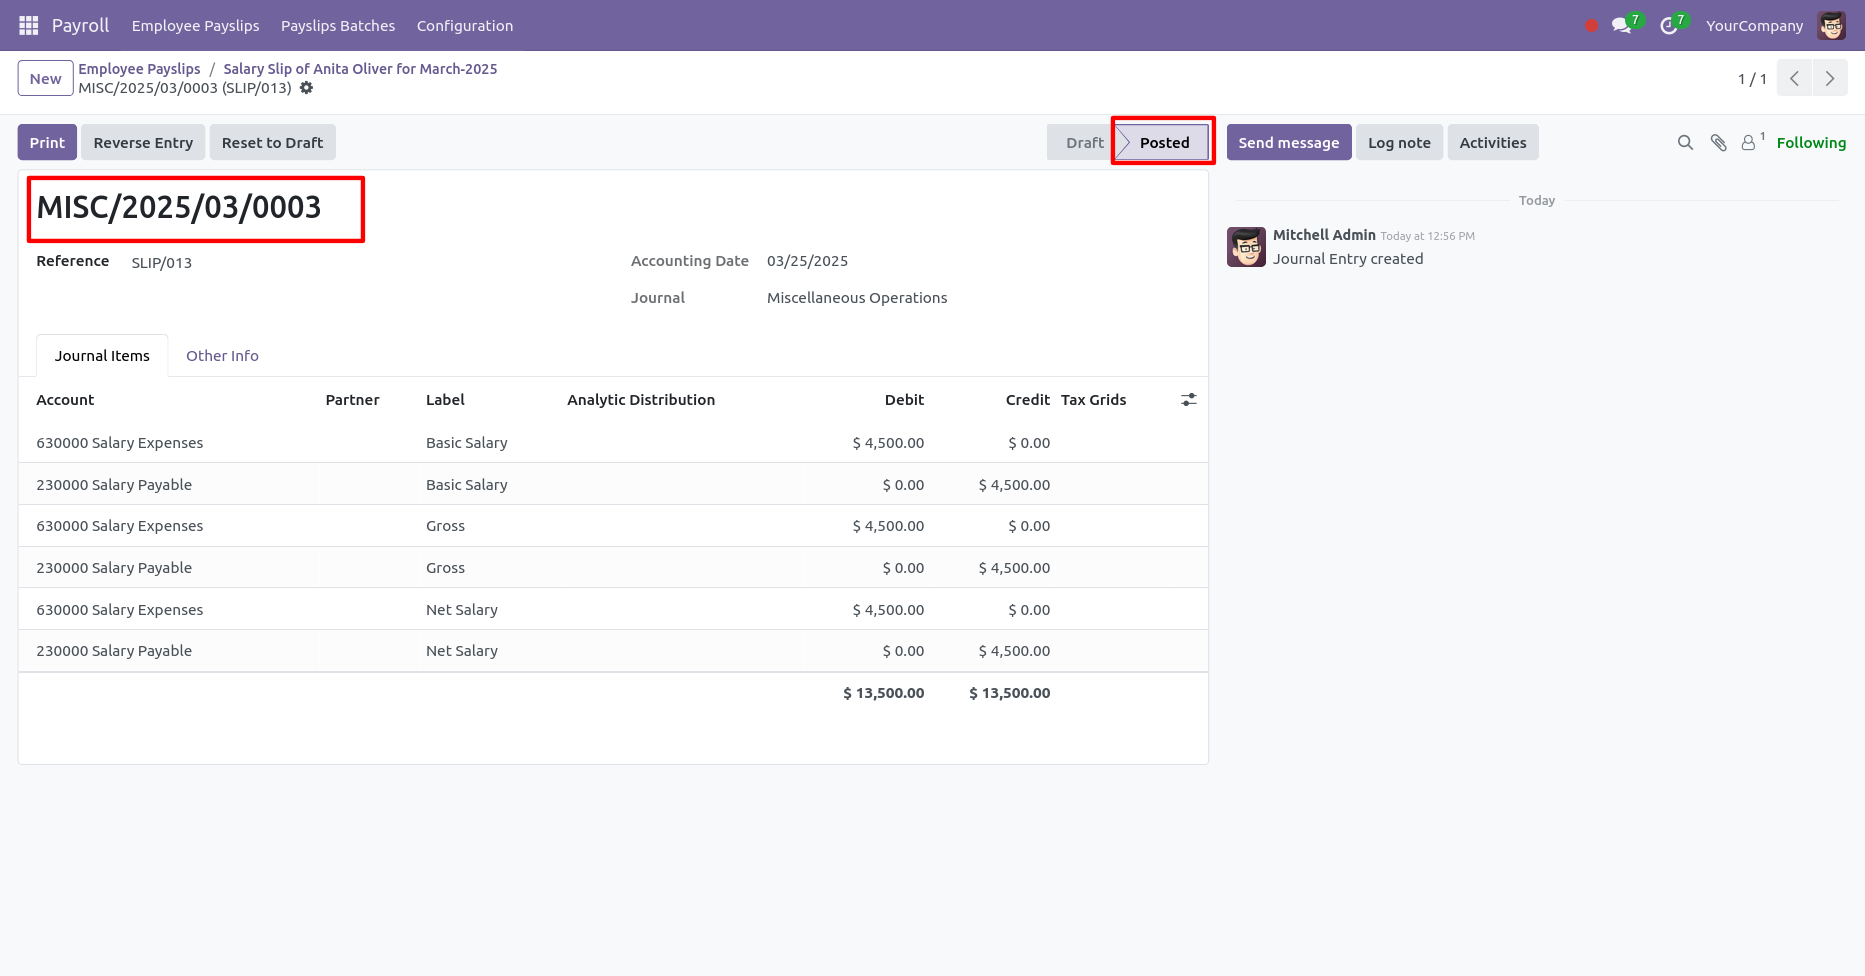Click the red recording indicator dot
Image resolution: width=1865 pixels, height=976 pixels.
1591,26
